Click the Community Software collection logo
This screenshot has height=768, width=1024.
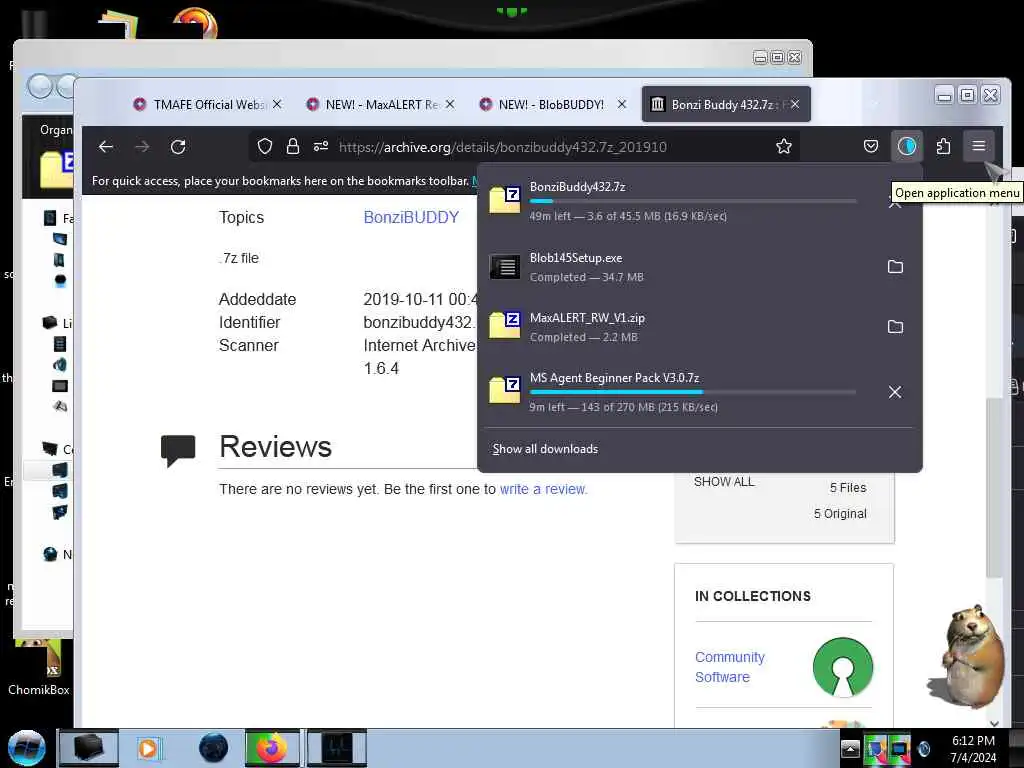[x=842, y=667]
